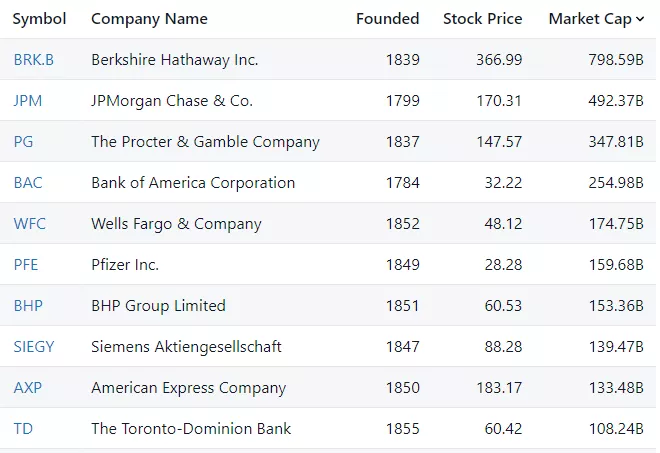Click The Toronto-Dominion Bank name cell
660x453 pixels.
191,429
